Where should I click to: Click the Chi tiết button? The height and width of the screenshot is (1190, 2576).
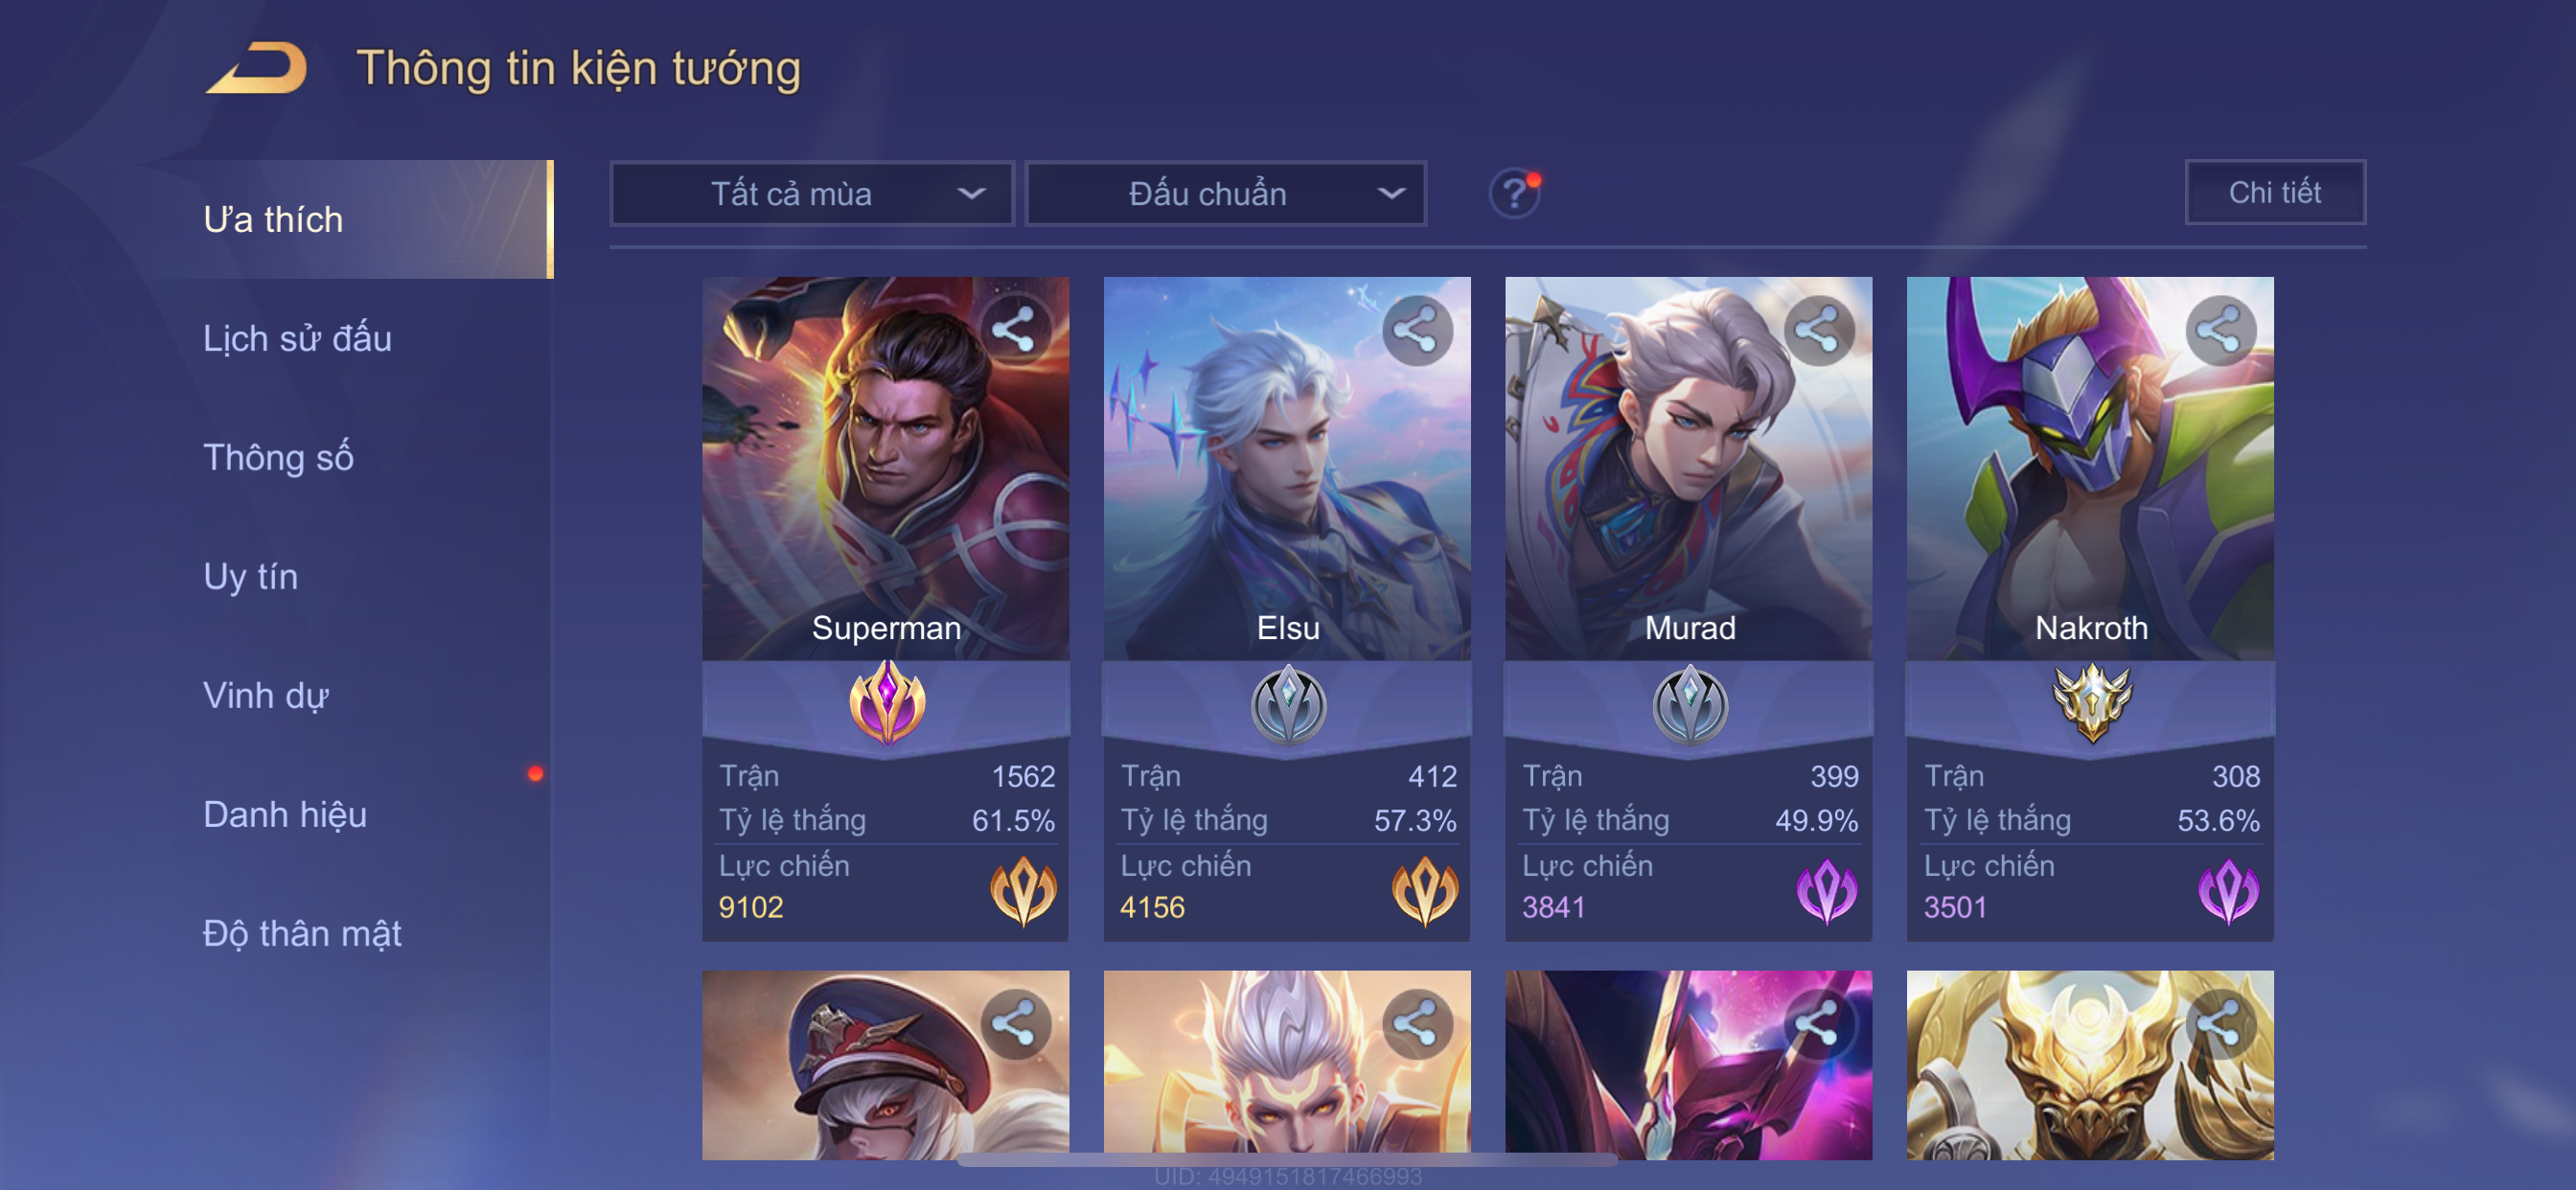pos(2274,192)
